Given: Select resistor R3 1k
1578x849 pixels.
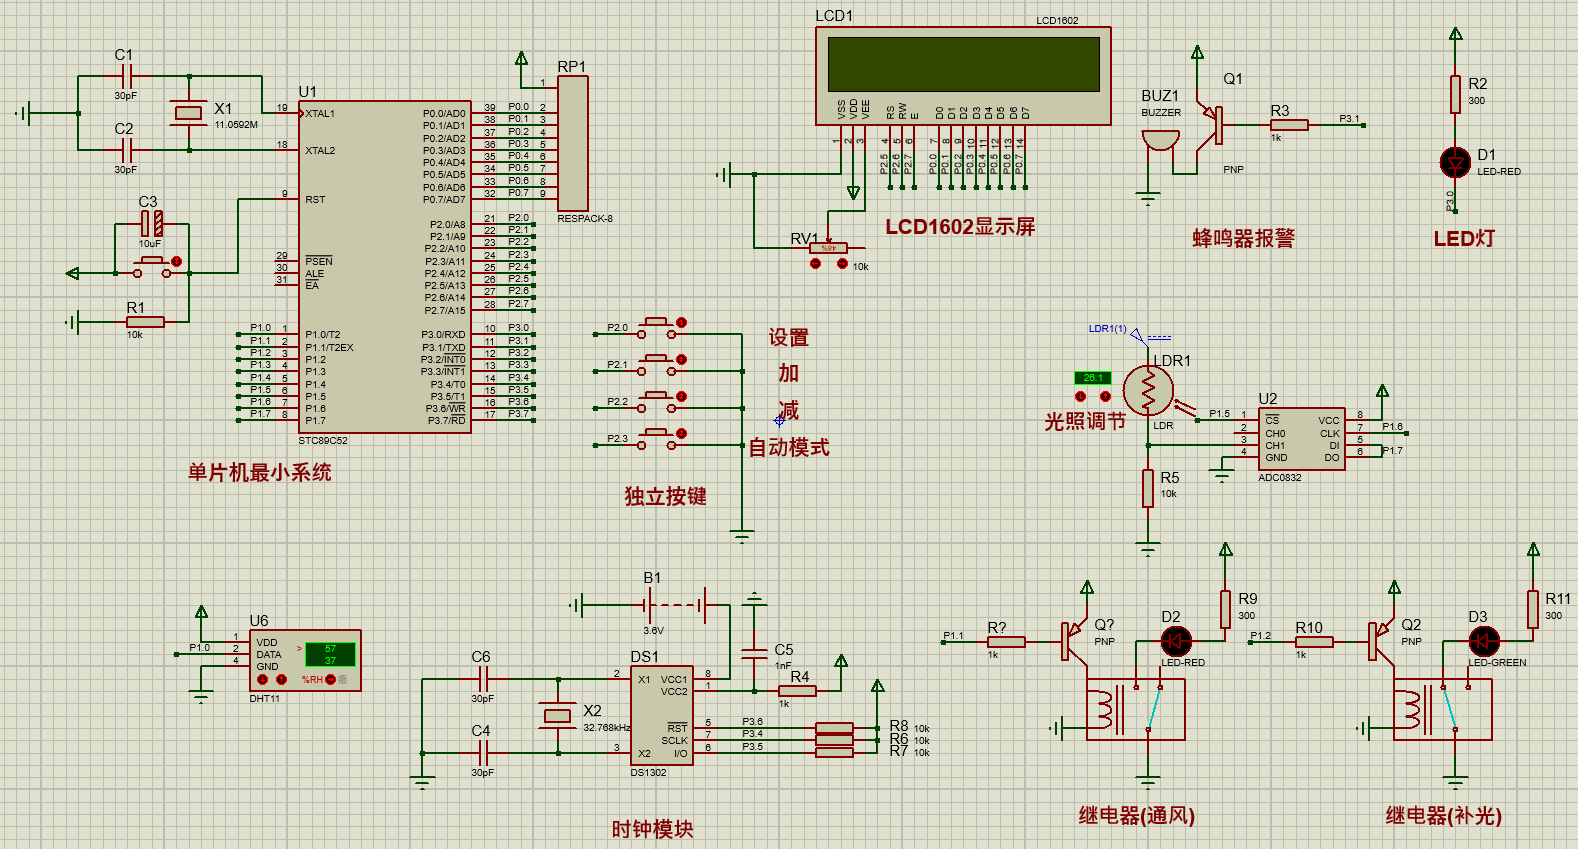Looking at the screenshot, I should (1289, 125).
